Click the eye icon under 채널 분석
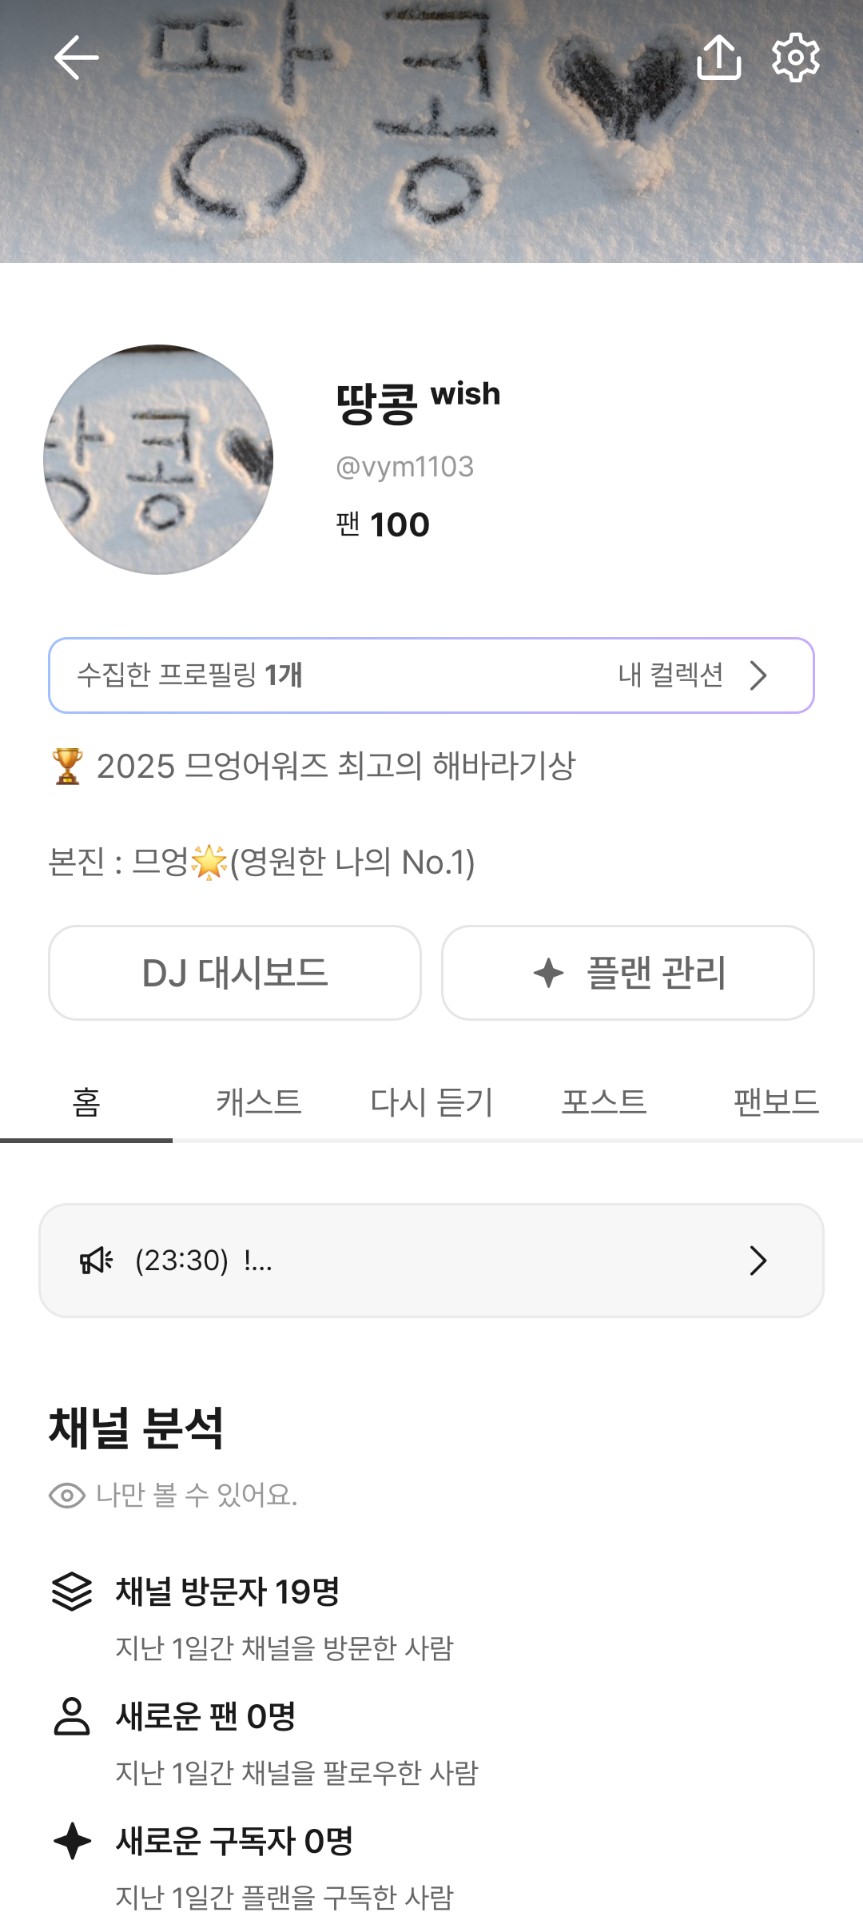Viewport: 863px width, 1920px height. coord(67,1495)
